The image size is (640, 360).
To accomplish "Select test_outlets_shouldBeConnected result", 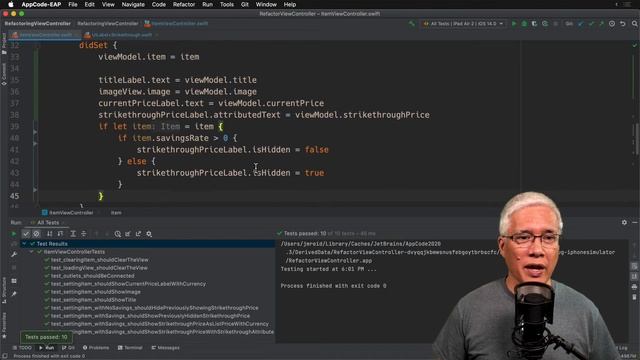I will [92, 276].
